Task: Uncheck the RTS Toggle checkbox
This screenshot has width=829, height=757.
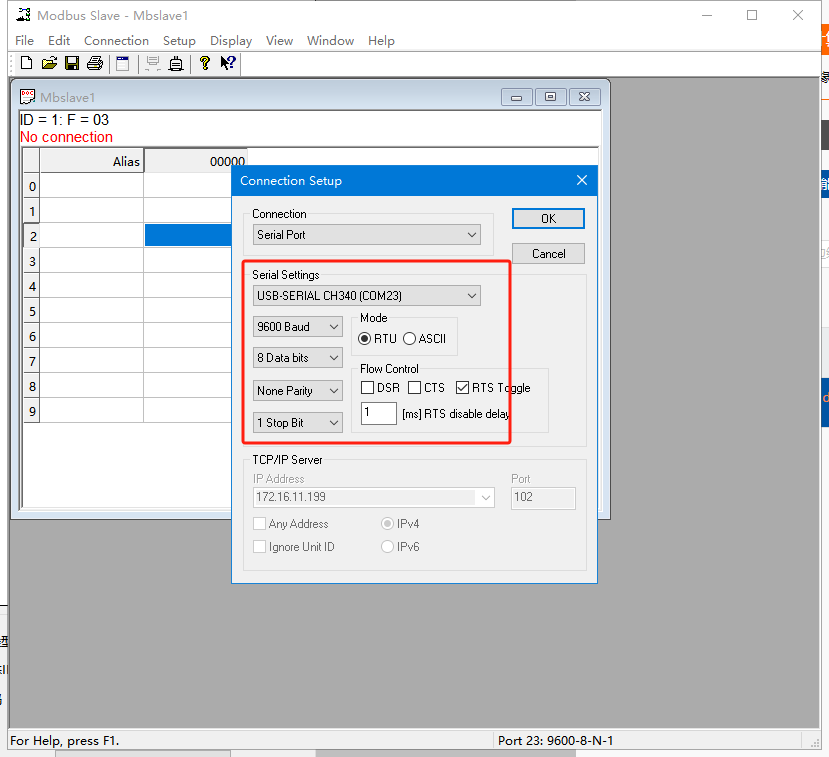Action: click(462, 388)
